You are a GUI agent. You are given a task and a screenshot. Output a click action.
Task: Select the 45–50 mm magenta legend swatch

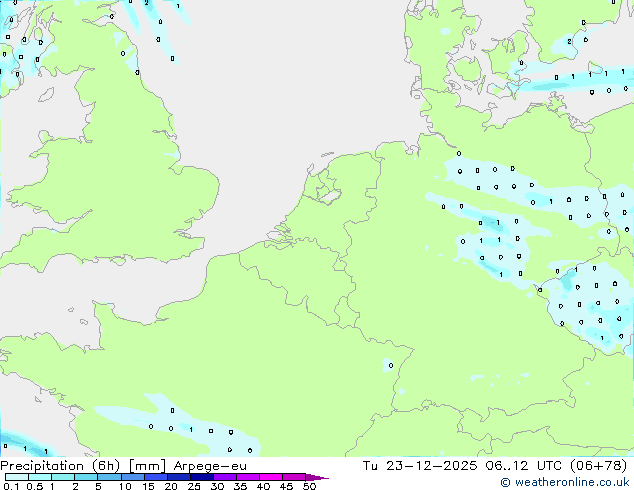294,477
